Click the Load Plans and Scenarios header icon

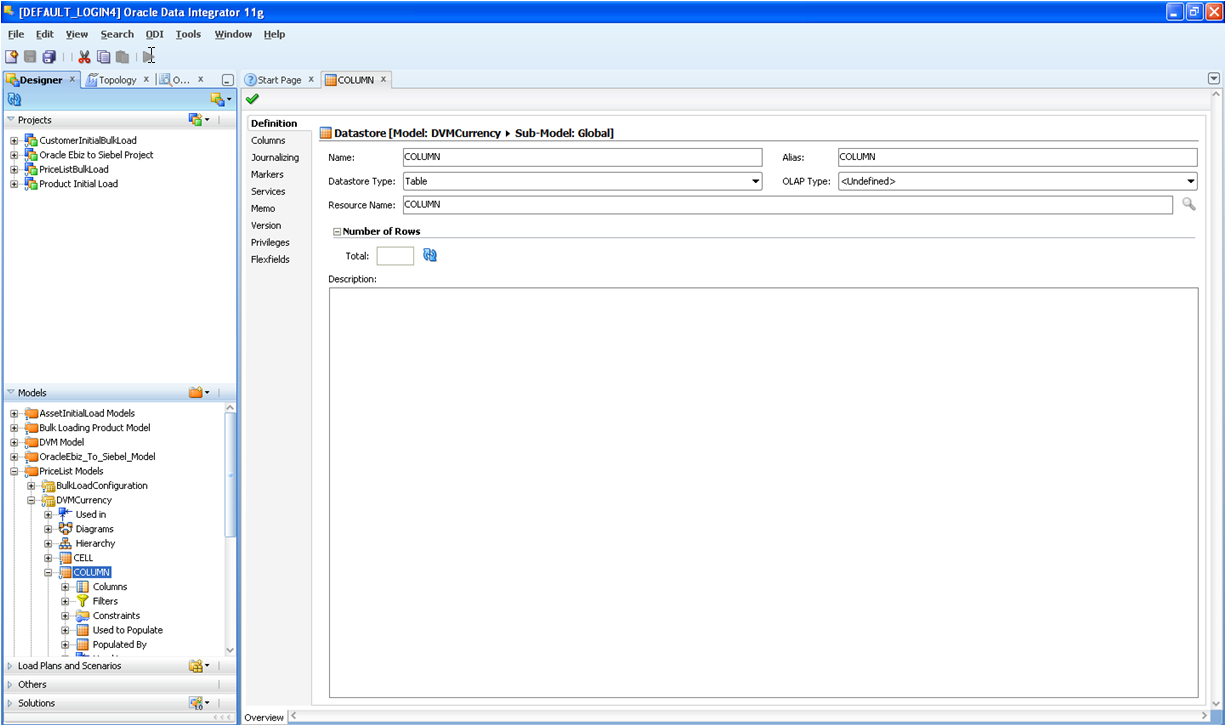[x=198, y=666]
